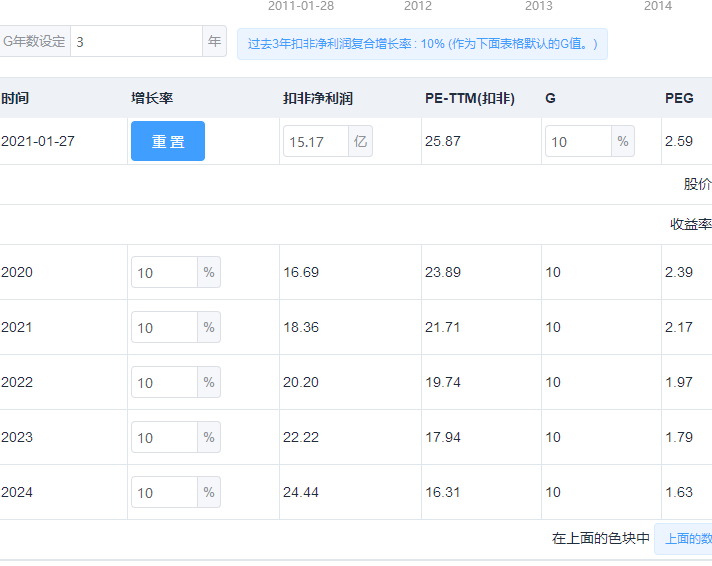Focus the G percent input in 2021-01-27 row
Image resolution: width=712 pixels, height=566 pixels.
point(578,142)
